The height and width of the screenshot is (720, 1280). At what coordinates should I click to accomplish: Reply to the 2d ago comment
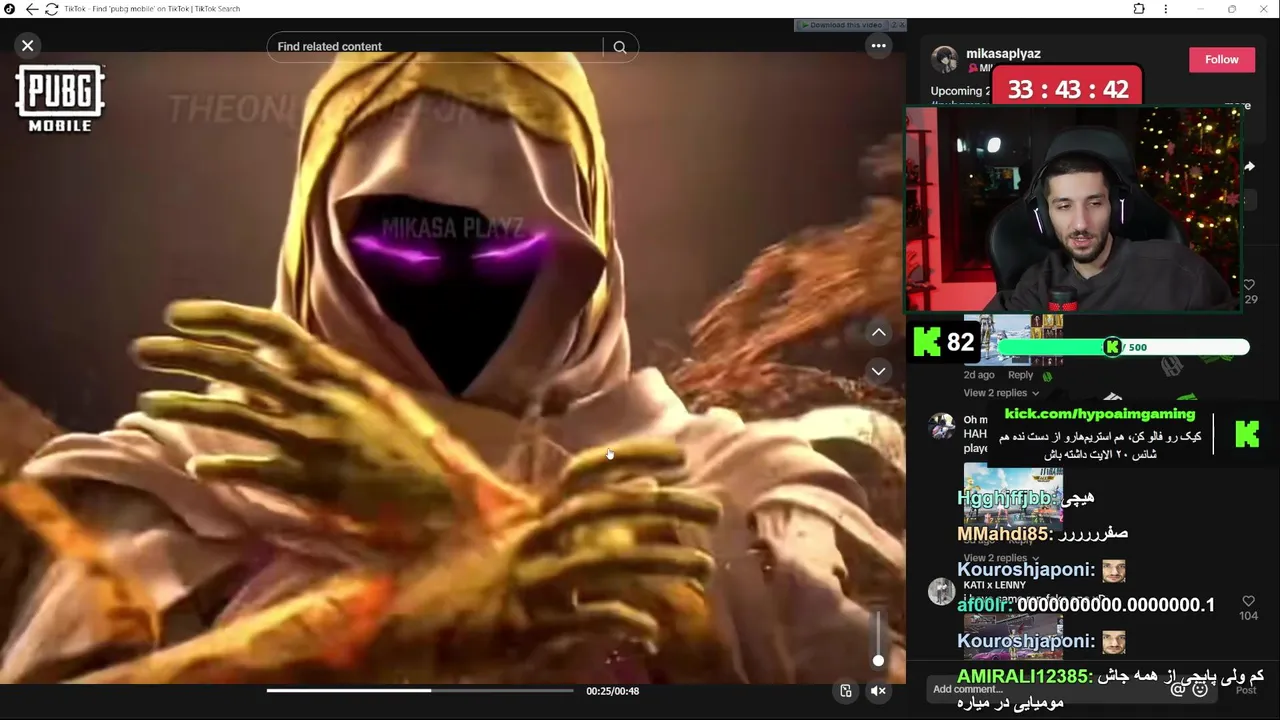point(1020,375)
